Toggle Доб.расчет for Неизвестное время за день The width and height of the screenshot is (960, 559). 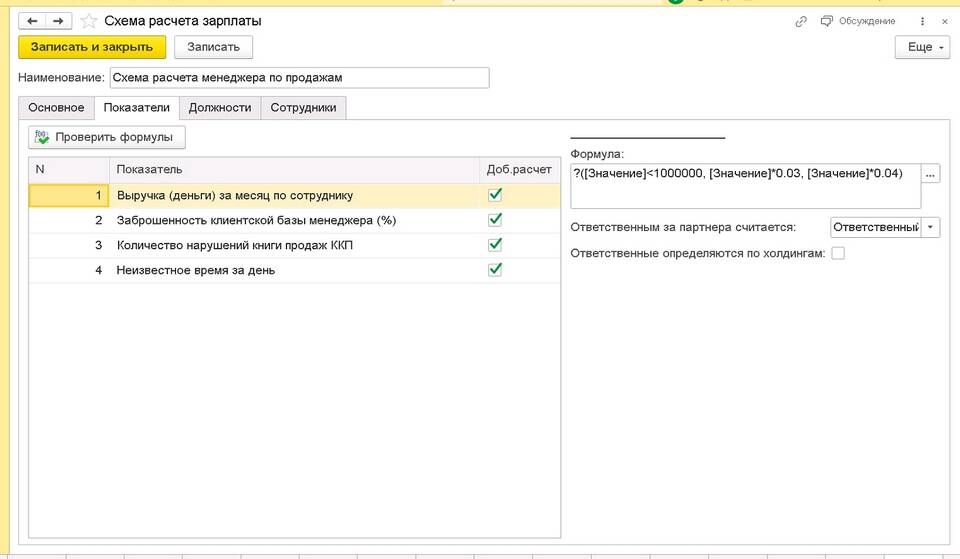pyautogui.click(x=495, y=270)
